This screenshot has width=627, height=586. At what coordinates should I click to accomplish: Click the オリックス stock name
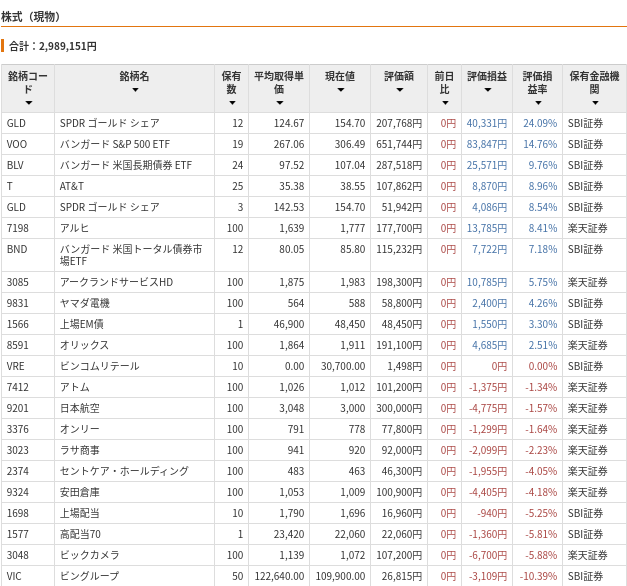coord(84,345)
